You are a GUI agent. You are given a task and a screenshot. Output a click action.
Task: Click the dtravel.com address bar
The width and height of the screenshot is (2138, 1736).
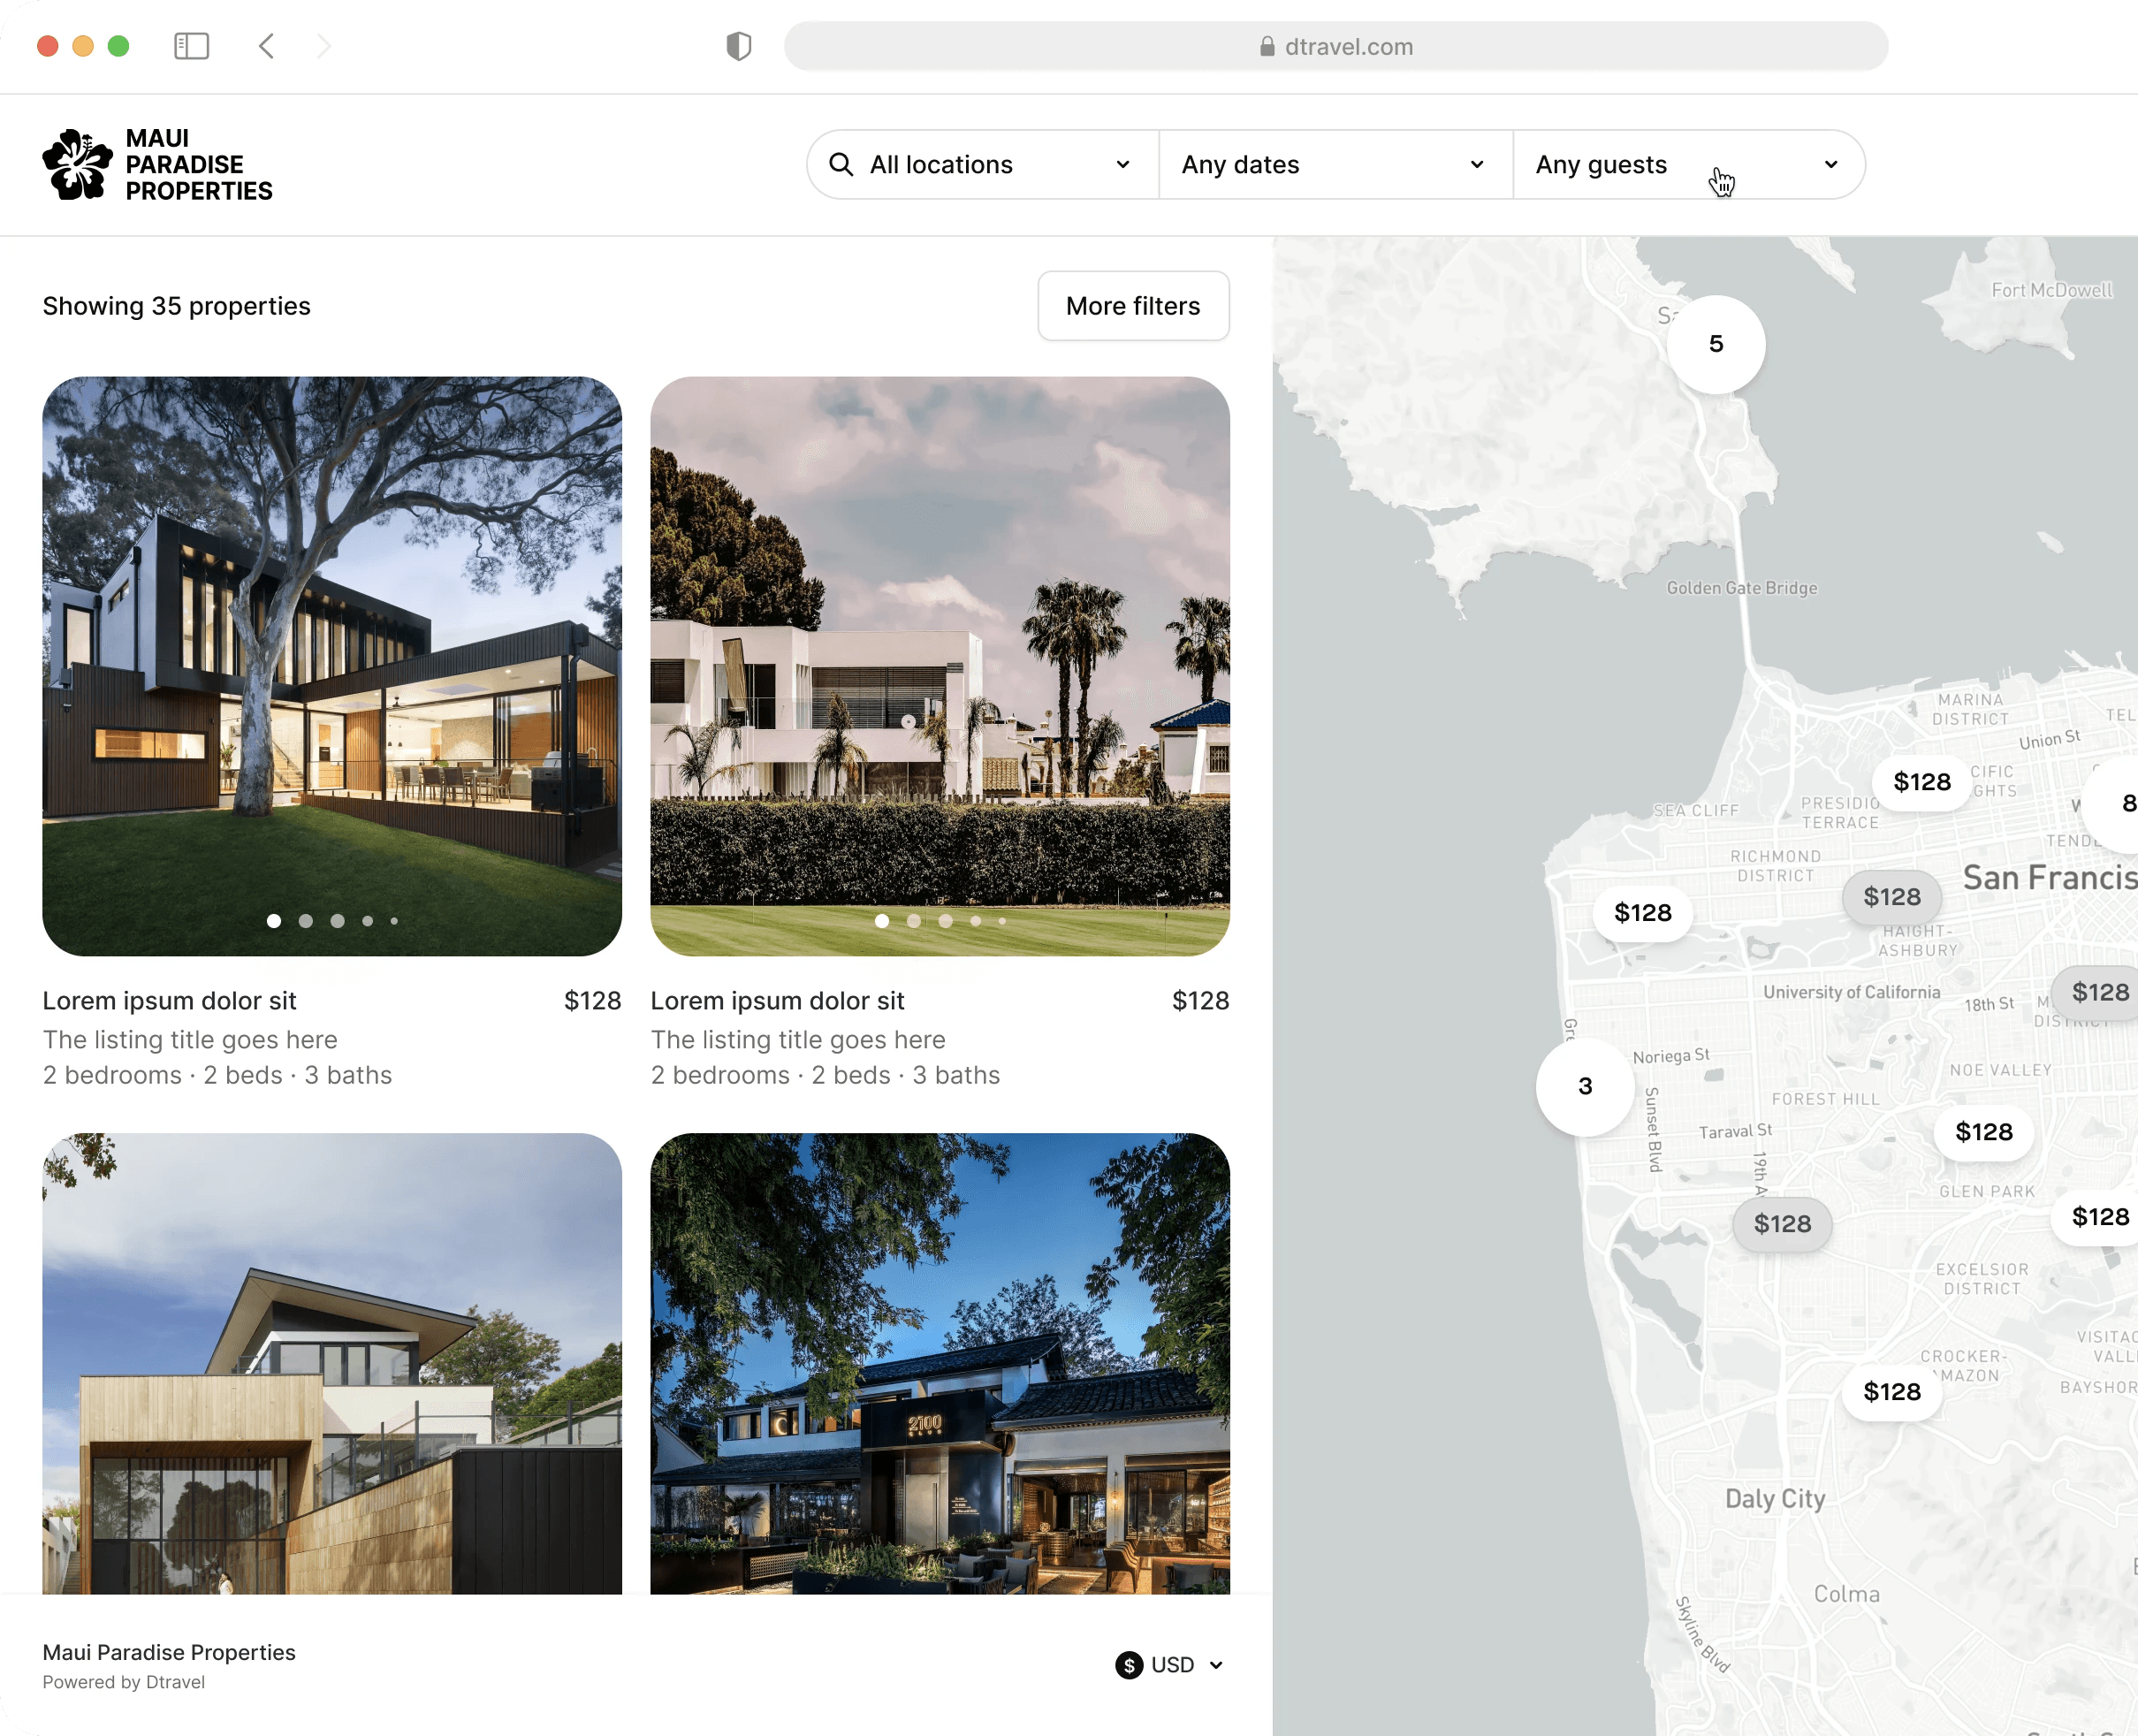pos(1336,46)
